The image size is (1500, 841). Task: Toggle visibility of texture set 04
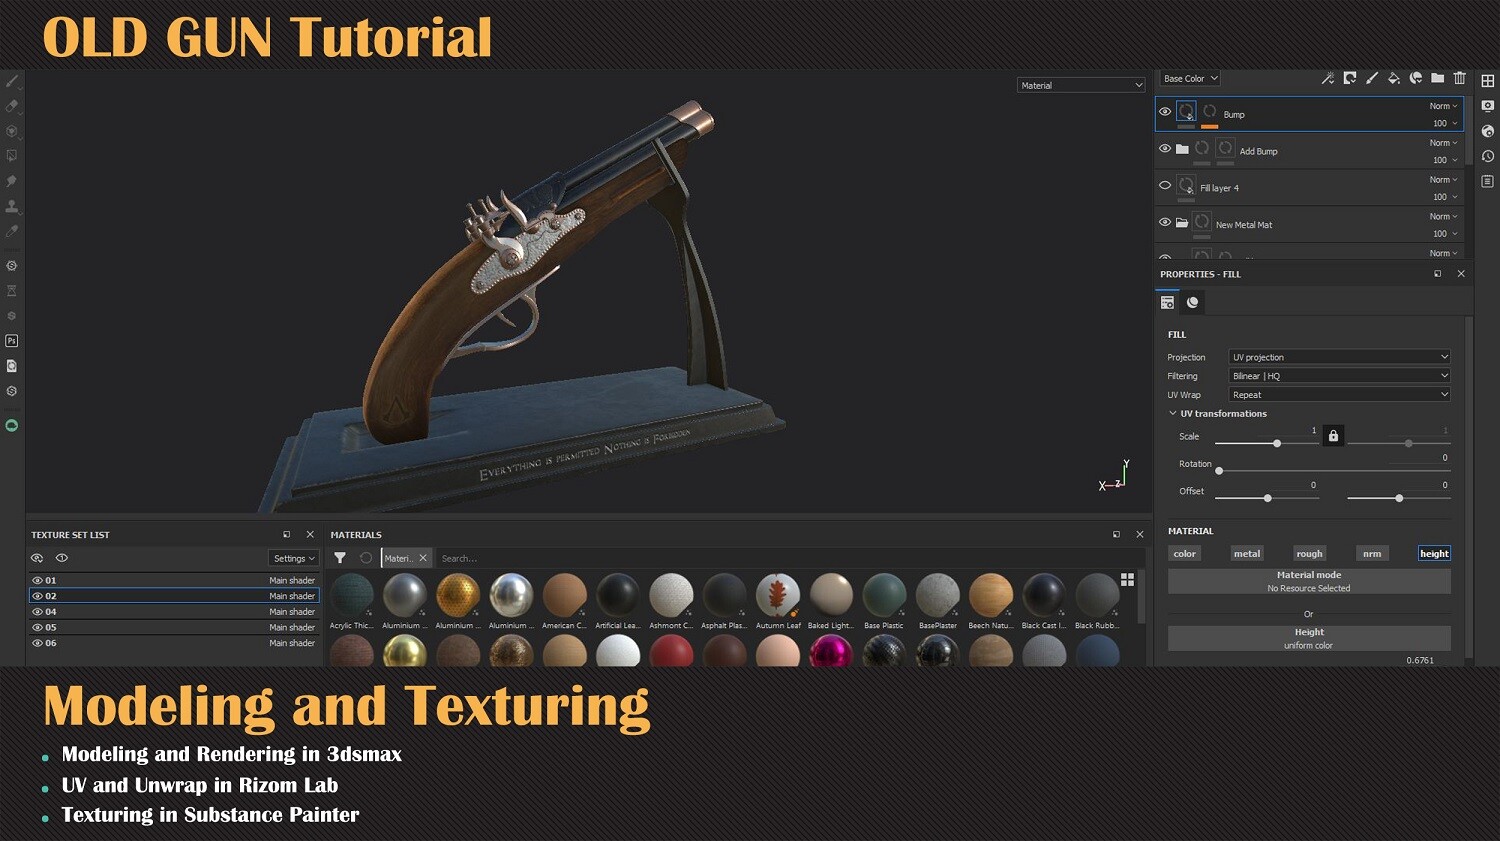pos(38,612)
